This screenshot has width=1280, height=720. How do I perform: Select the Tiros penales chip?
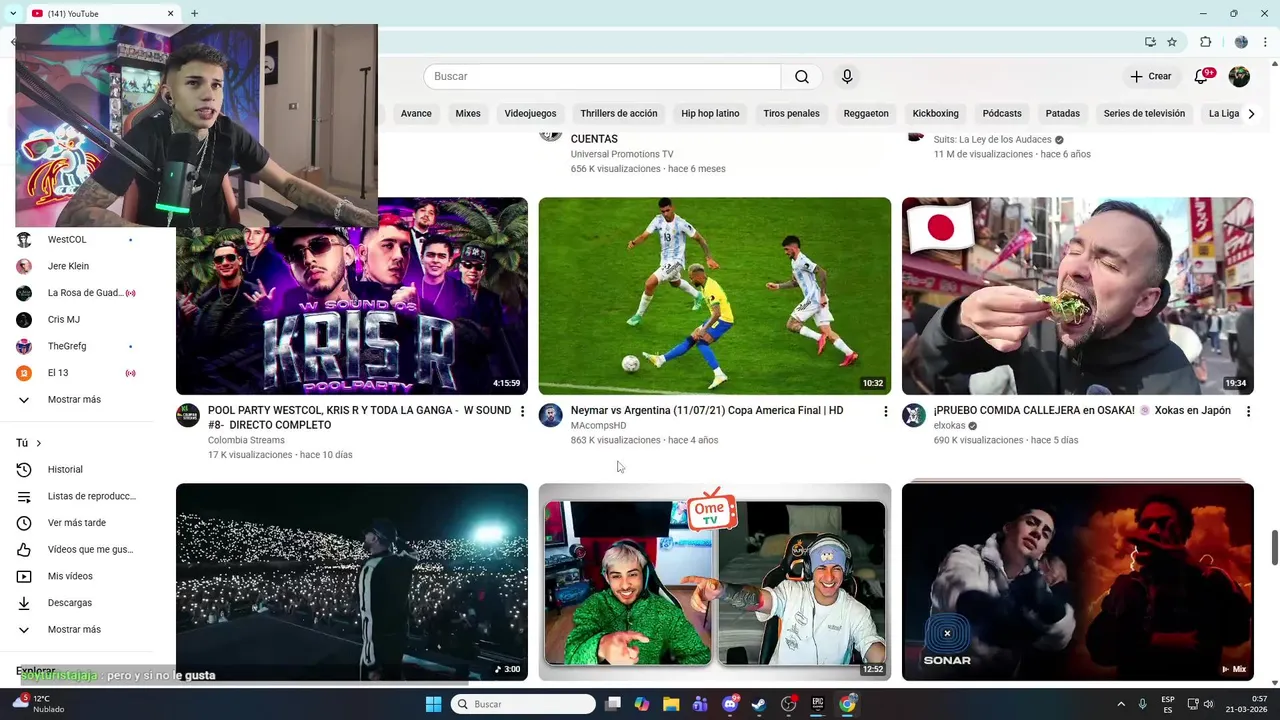791,114
